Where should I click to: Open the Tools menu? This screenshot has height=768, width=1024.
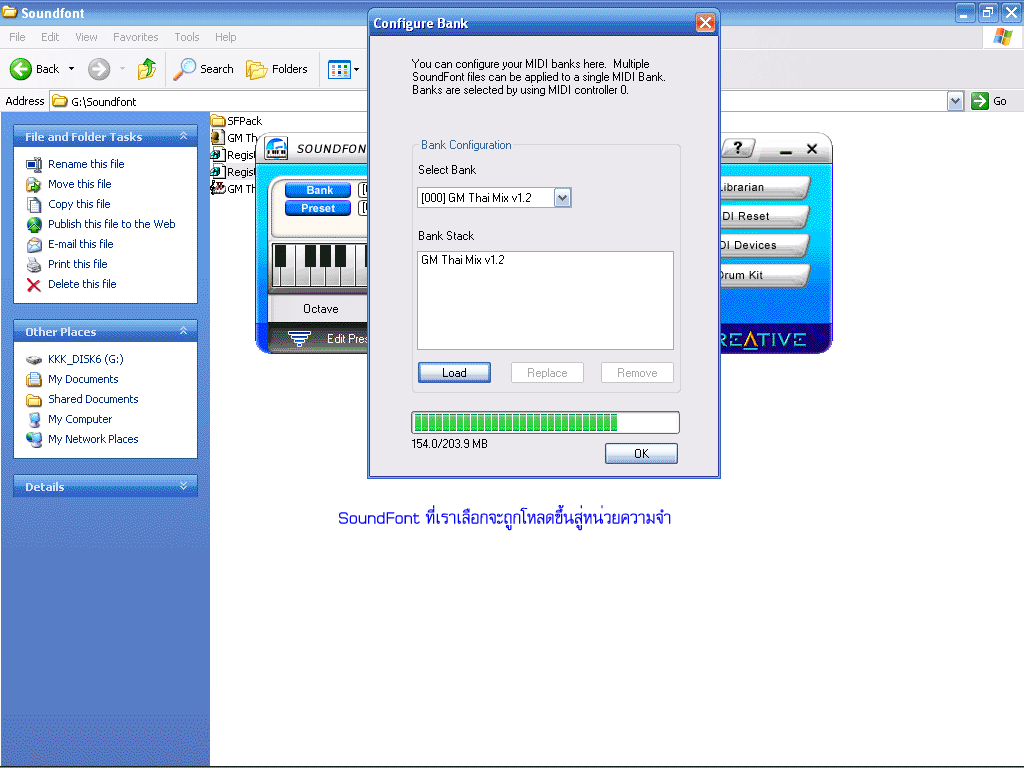[187, 37]
